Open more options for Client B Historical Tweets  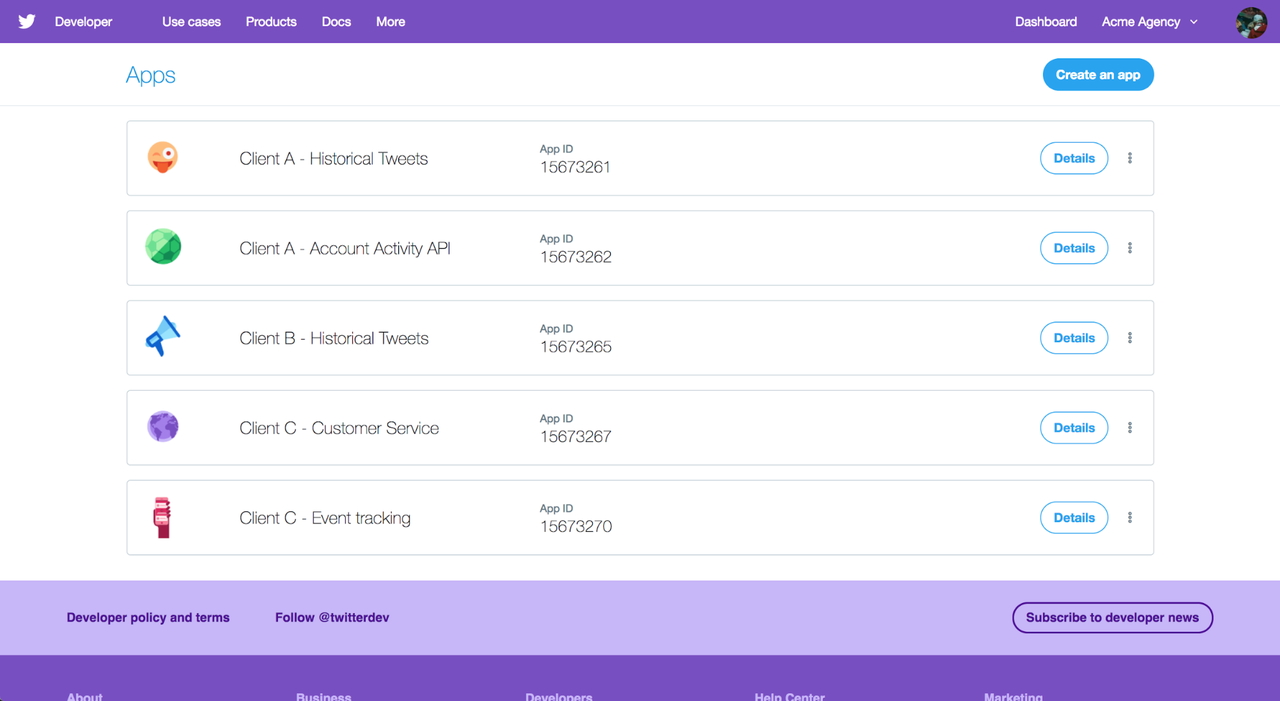[1130, 338]
